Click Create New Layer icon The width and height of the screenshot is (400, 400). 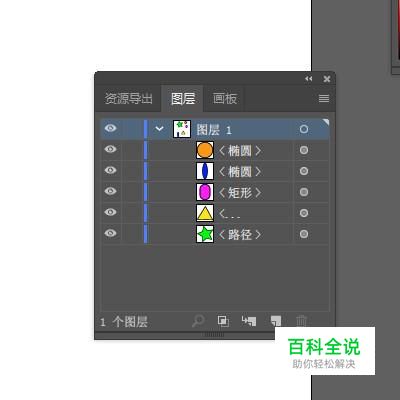[276, 321]
